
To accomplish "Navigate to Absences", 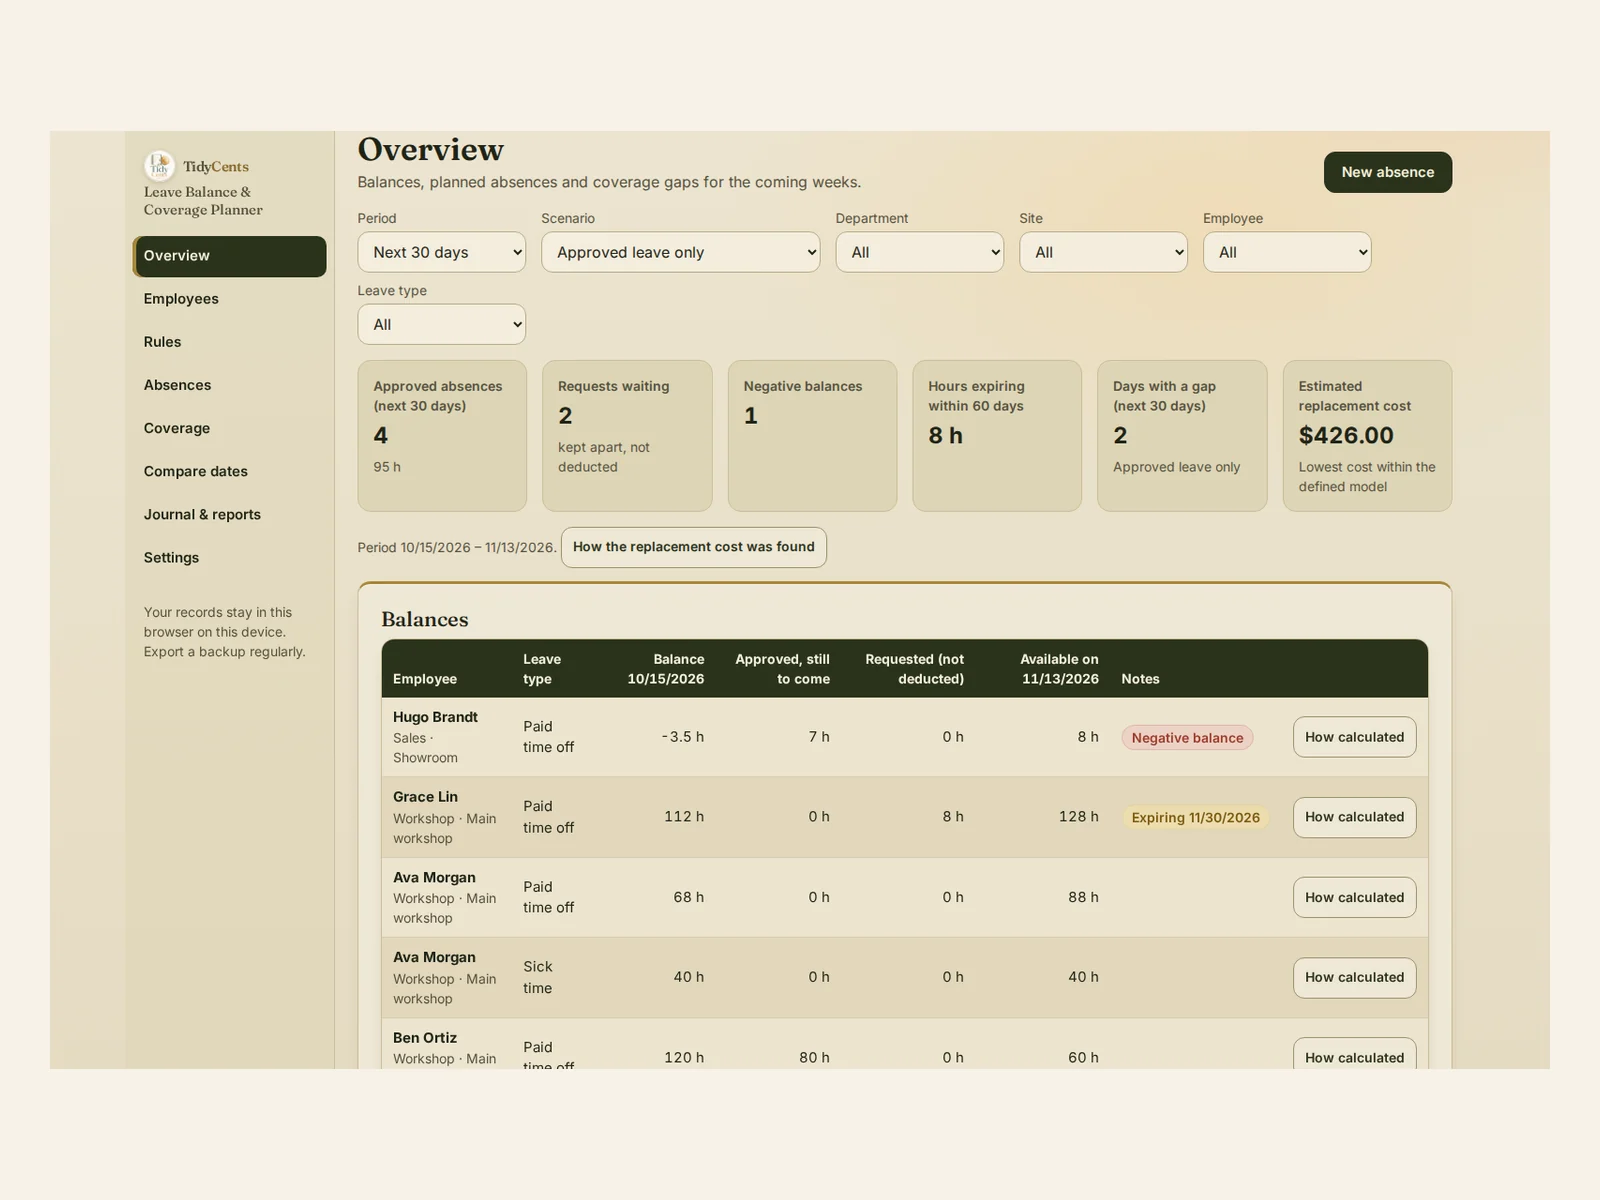I will [230, 385].
